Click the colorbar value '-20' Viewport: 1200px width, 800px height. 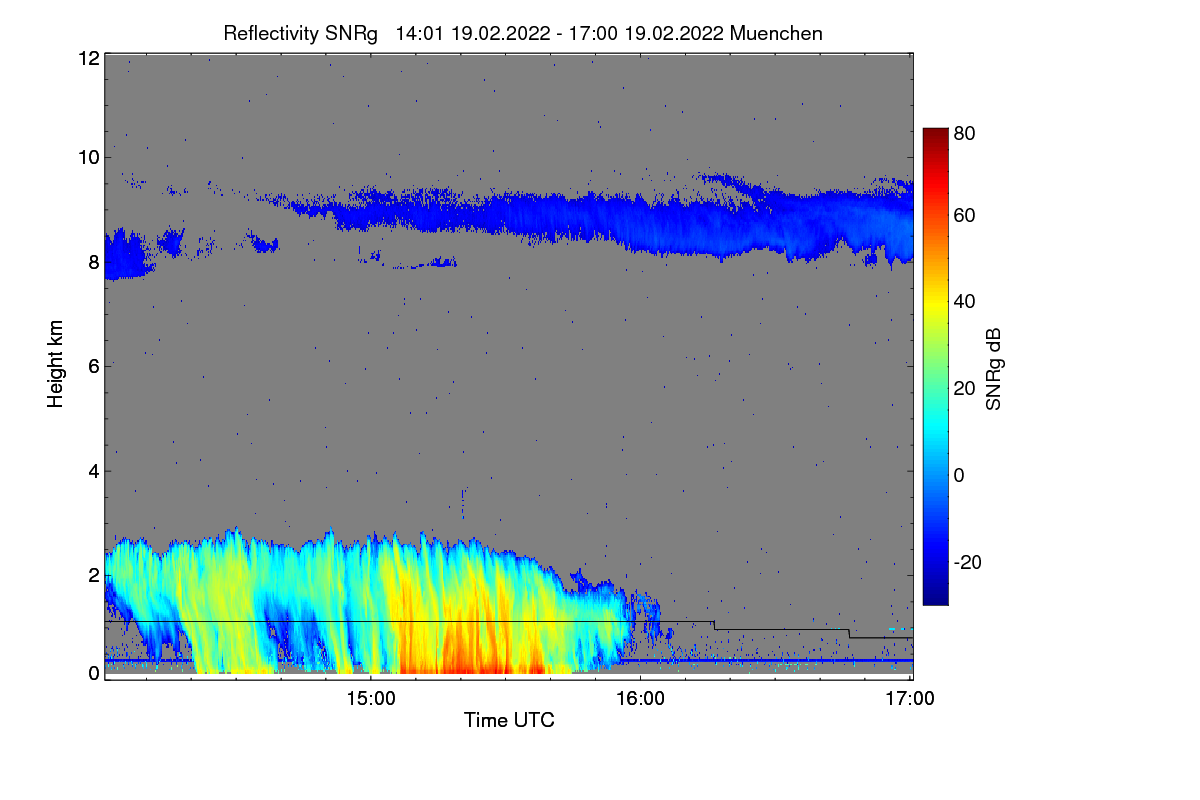coord(968,561)
